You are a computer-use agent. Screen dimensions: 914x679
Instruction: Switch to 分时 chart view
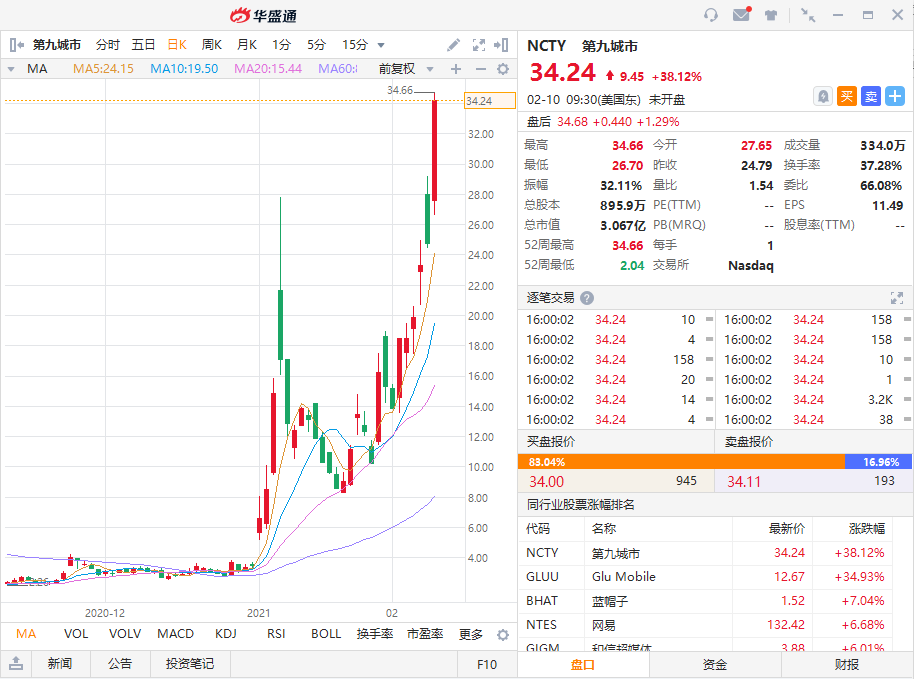tap(108, 45)
